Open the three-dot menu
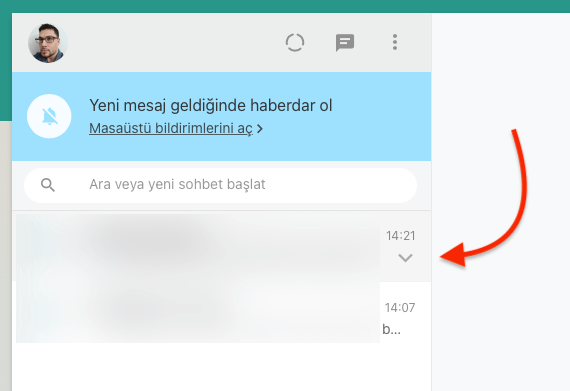The width and height of the screenshot is (570, 391). click(395, 42)
